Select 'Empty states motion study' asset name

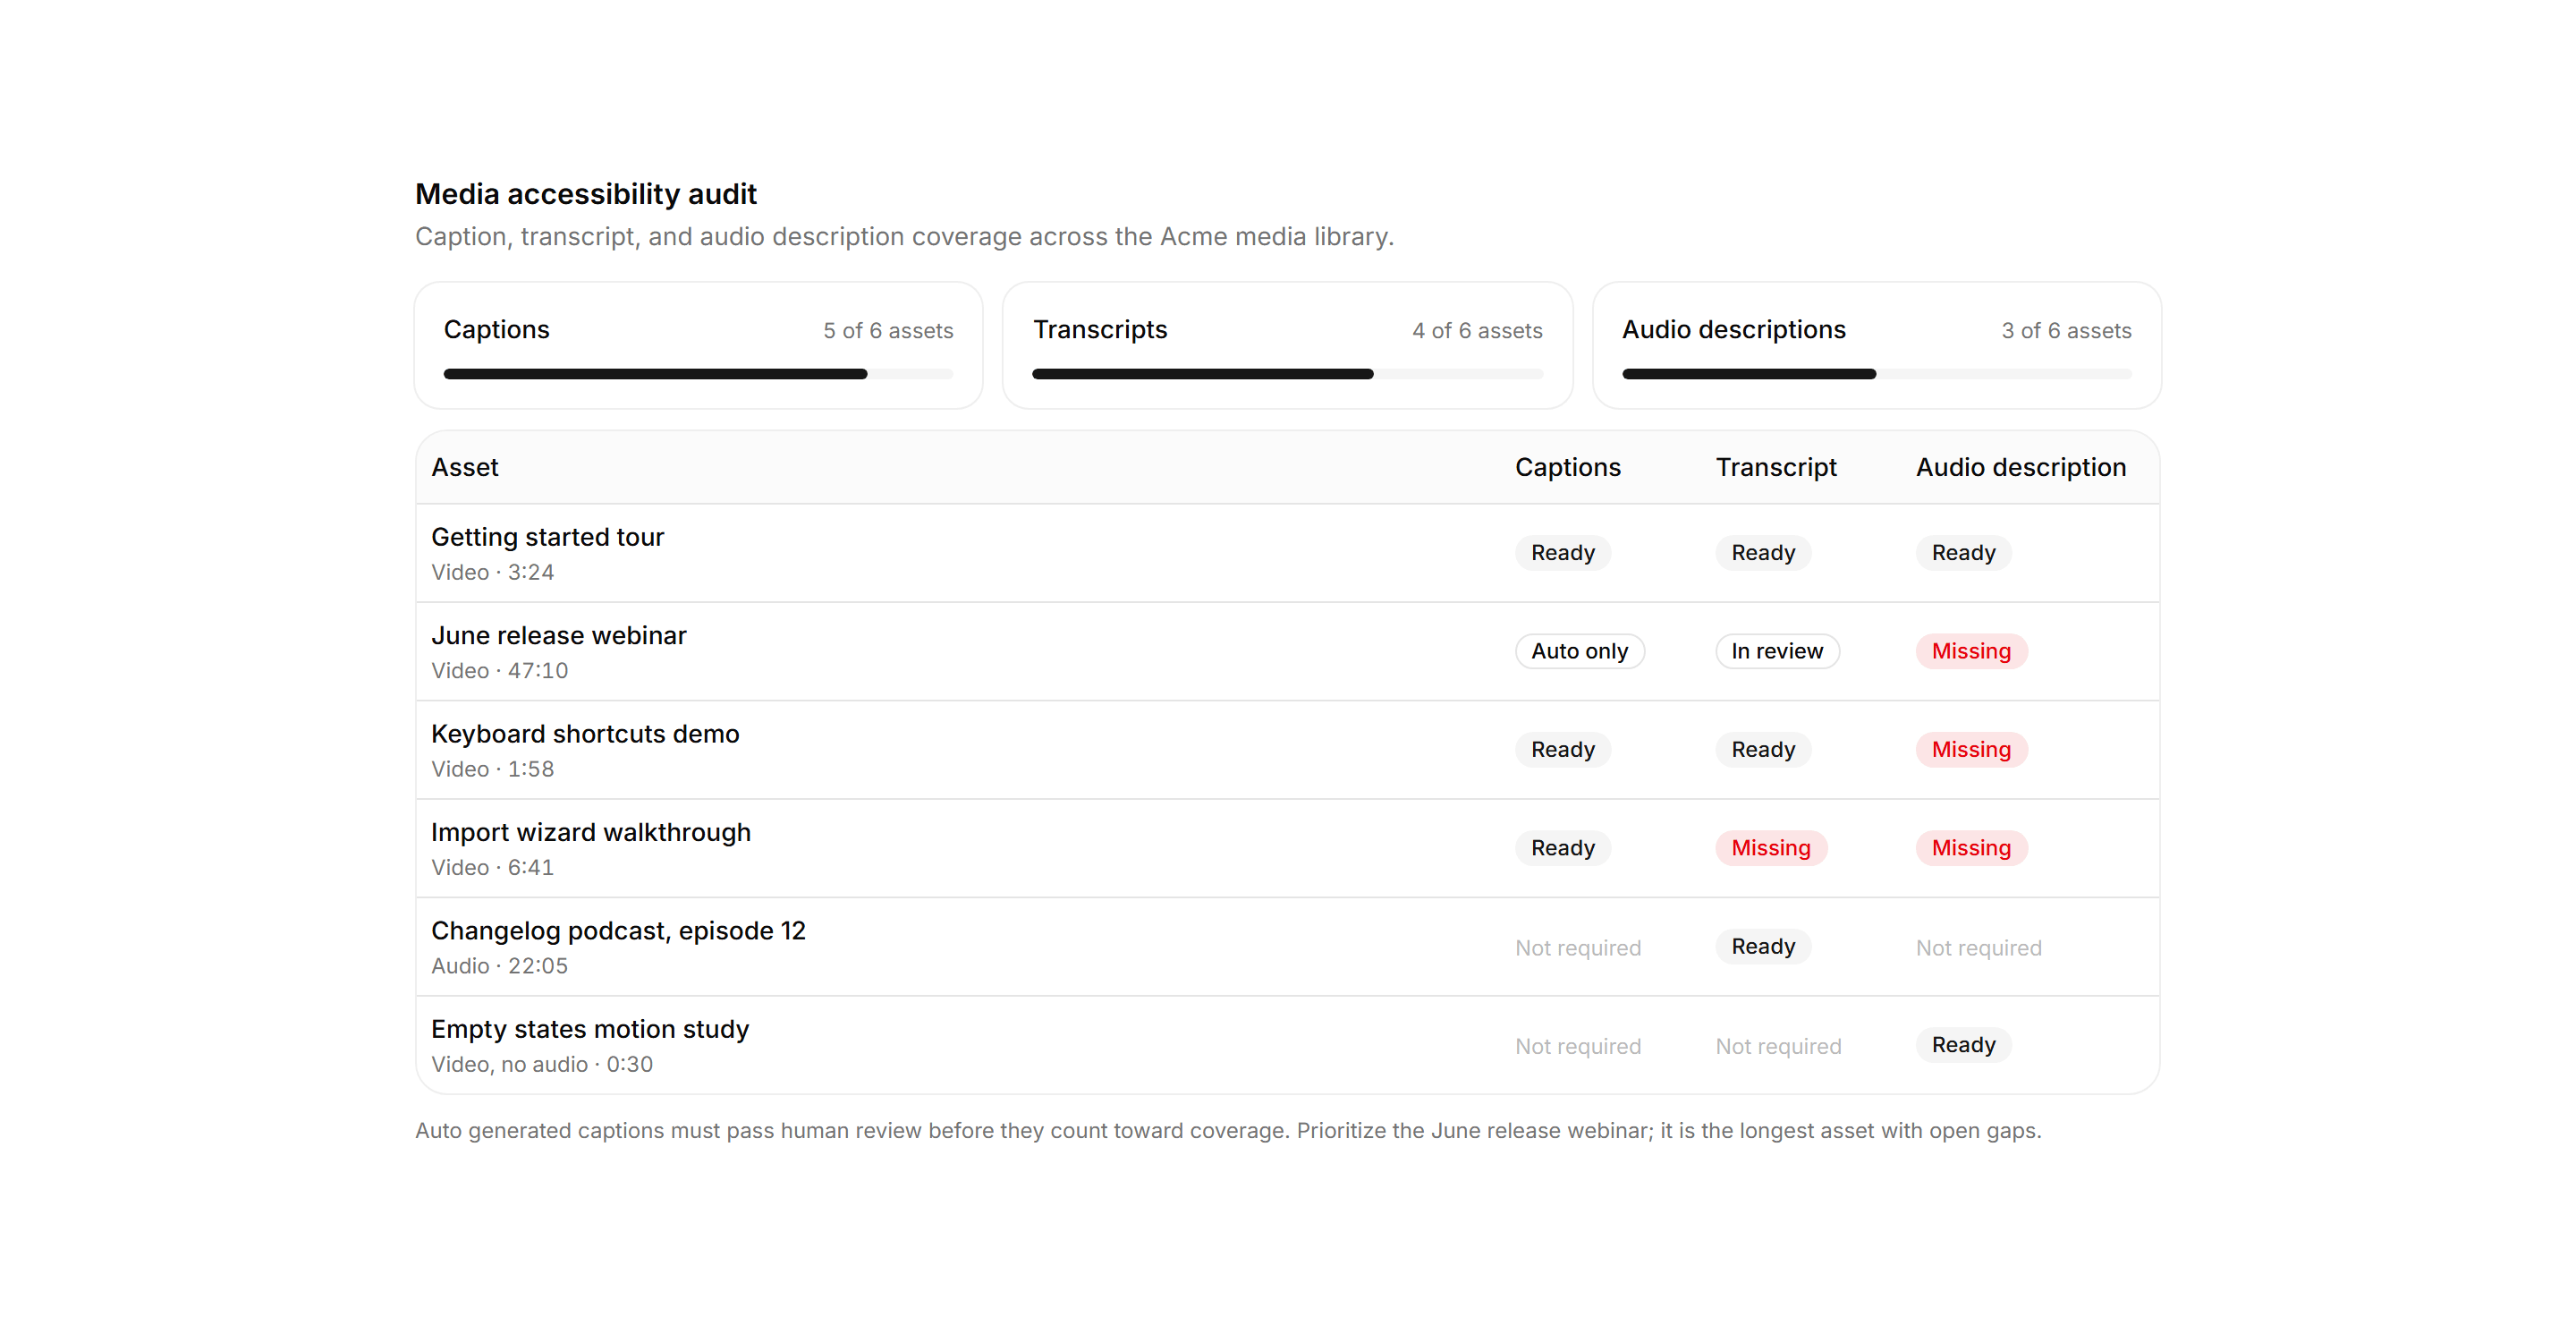(x=590, y=1029)
